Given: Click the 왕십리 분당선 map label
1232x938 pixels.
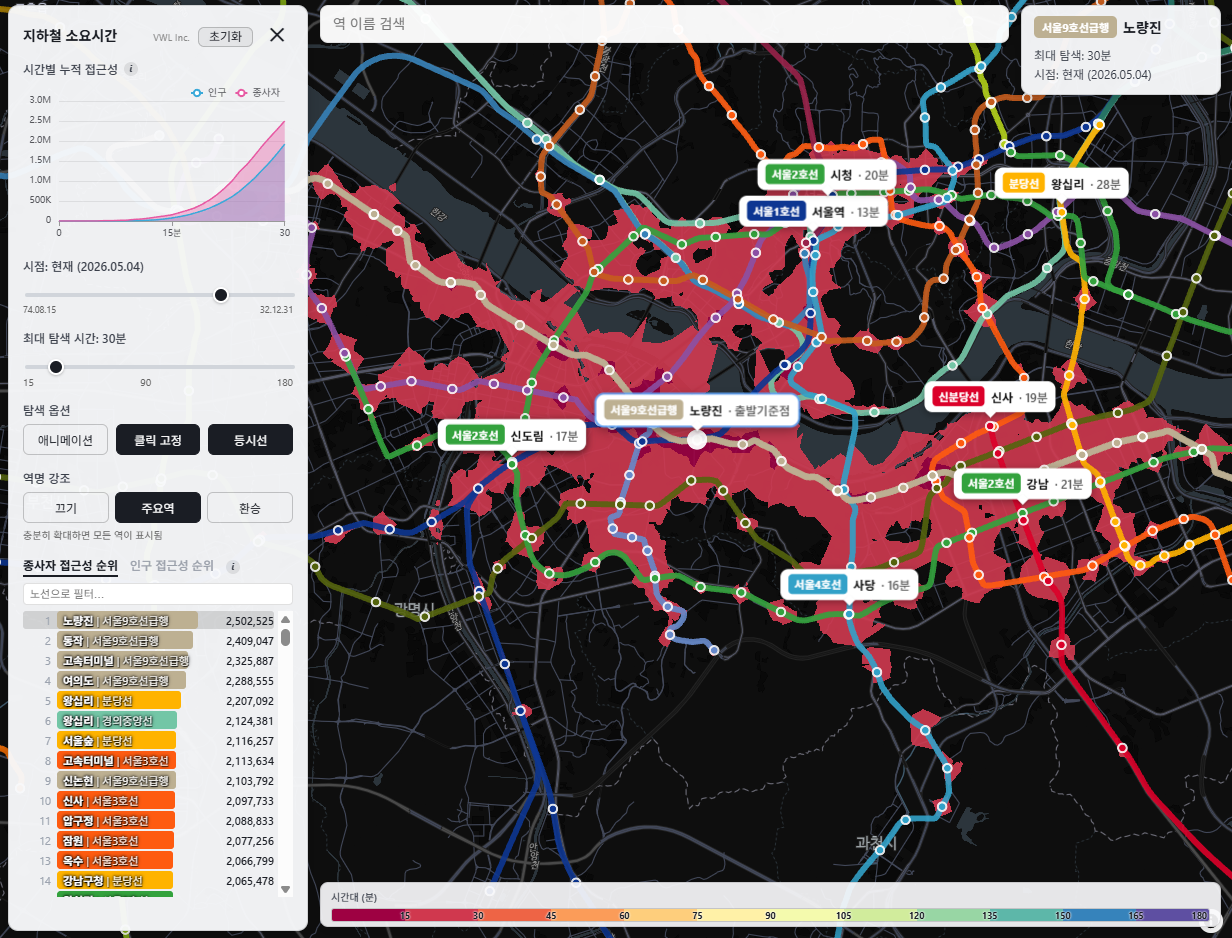Looking at the screenshot, I should pos(1062,184).
